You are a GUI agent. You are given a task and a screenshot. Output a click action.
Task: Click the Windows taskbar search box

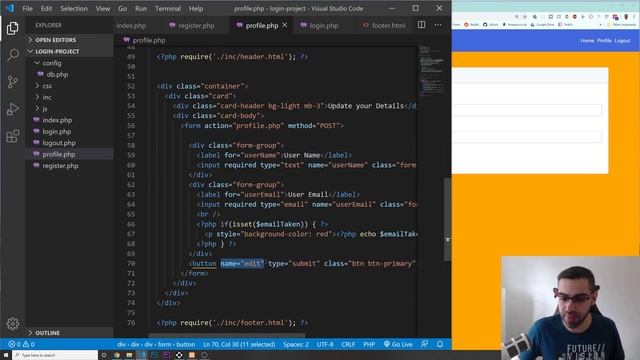55,355
